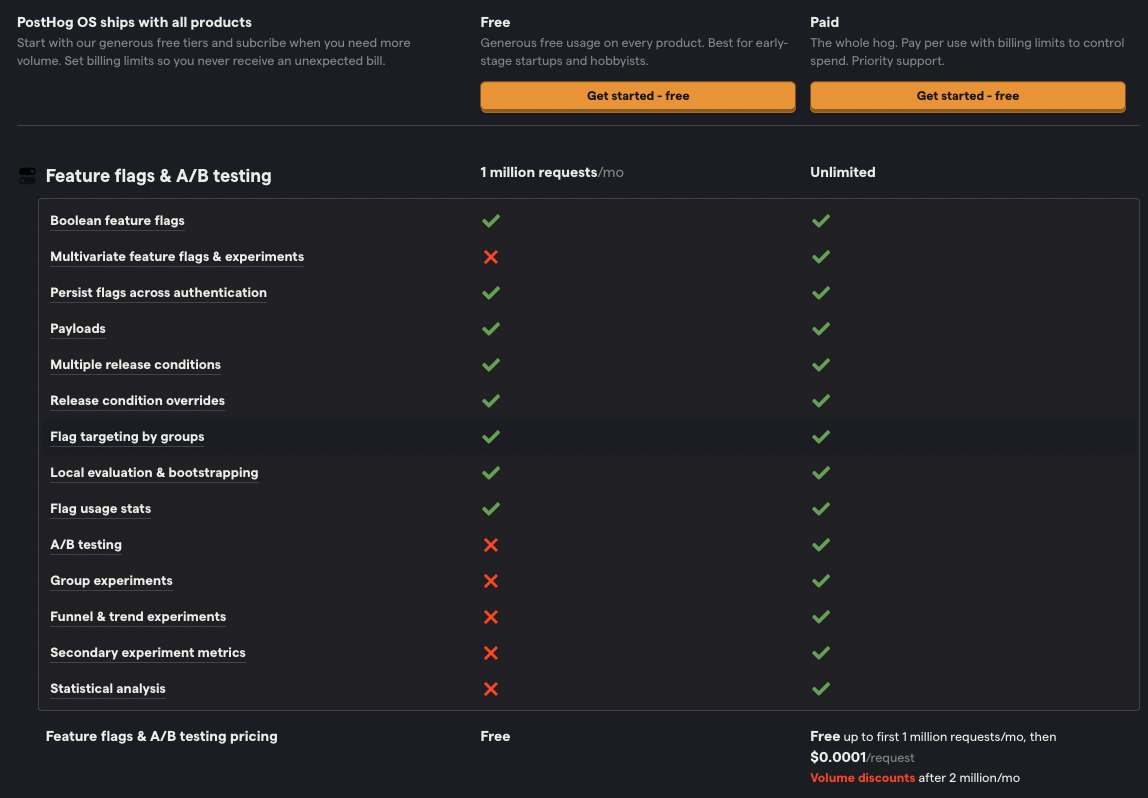Screen dimensions: 1148x798
Task: Open the Local evaluation & bootstrapping link
Action: coord(154,473)
